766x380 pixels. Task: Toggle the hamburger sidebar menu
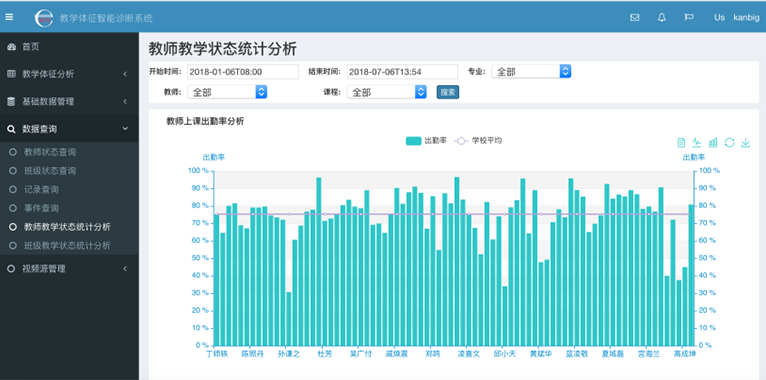tap(9, 17)
